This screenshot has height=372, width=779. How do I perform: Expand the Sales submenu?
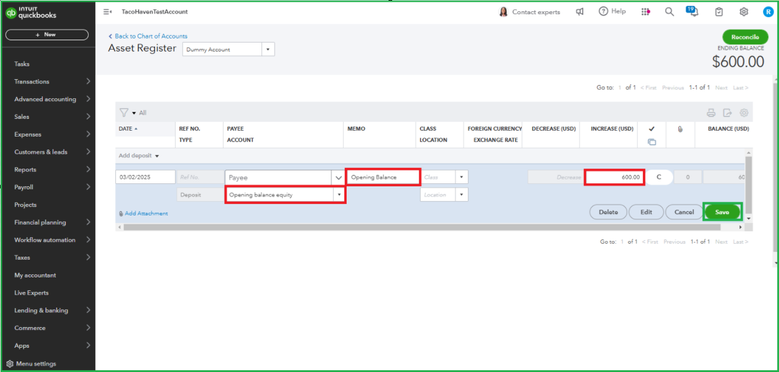88,117
